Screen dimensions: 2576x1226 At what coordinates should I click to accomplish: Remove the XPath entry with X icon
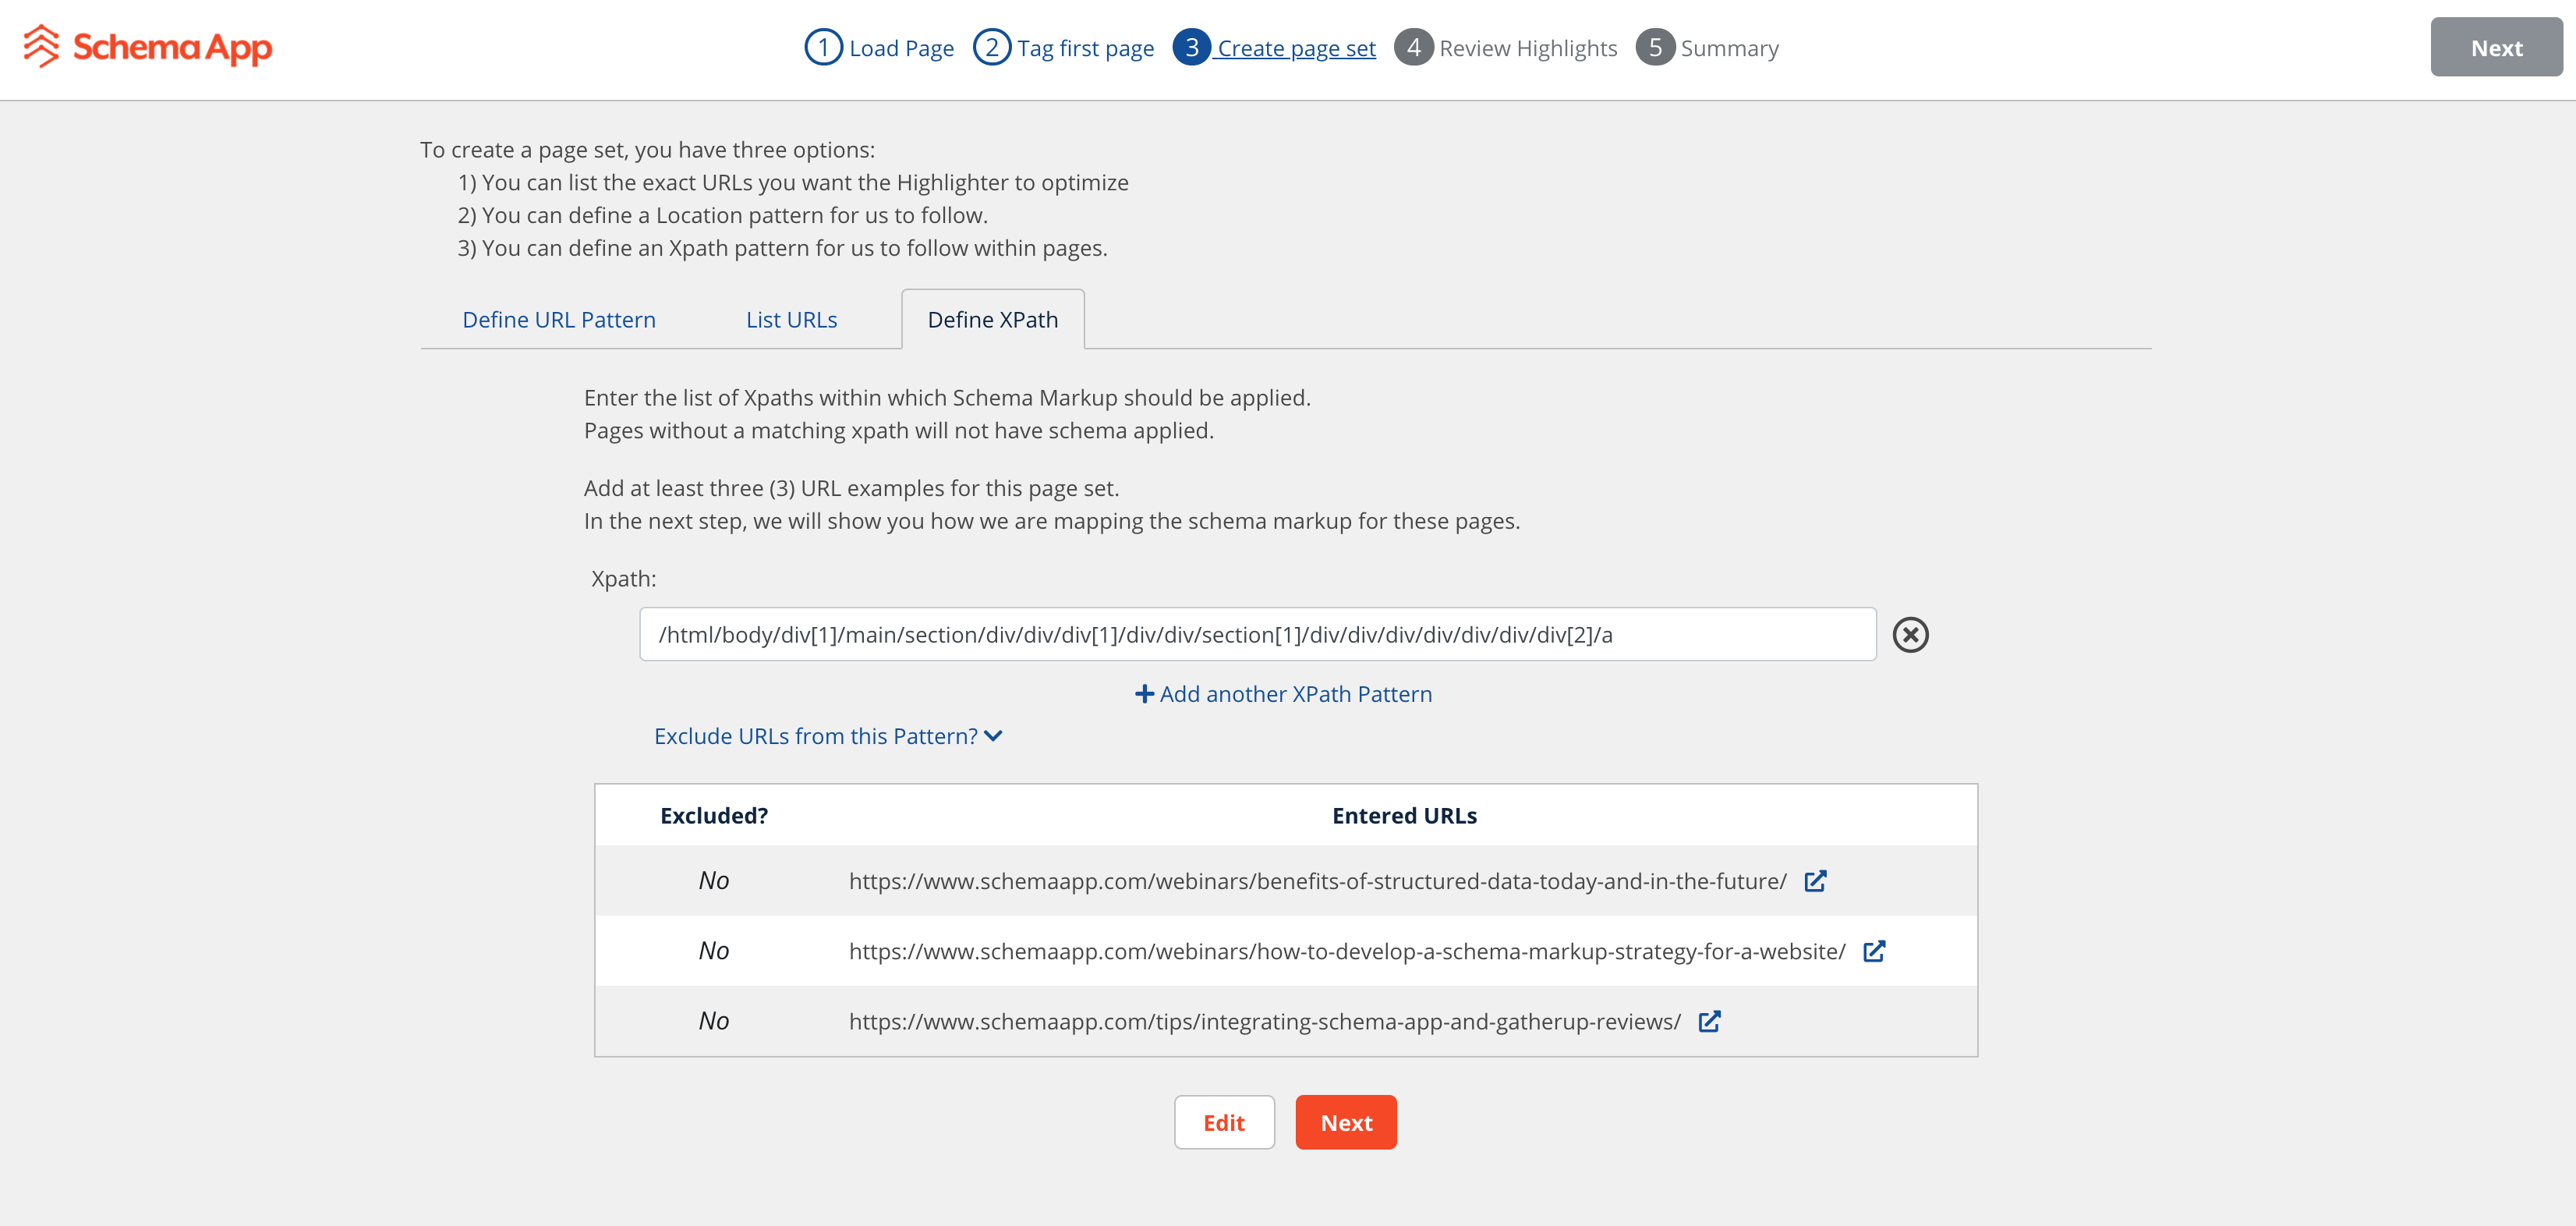1909,635
